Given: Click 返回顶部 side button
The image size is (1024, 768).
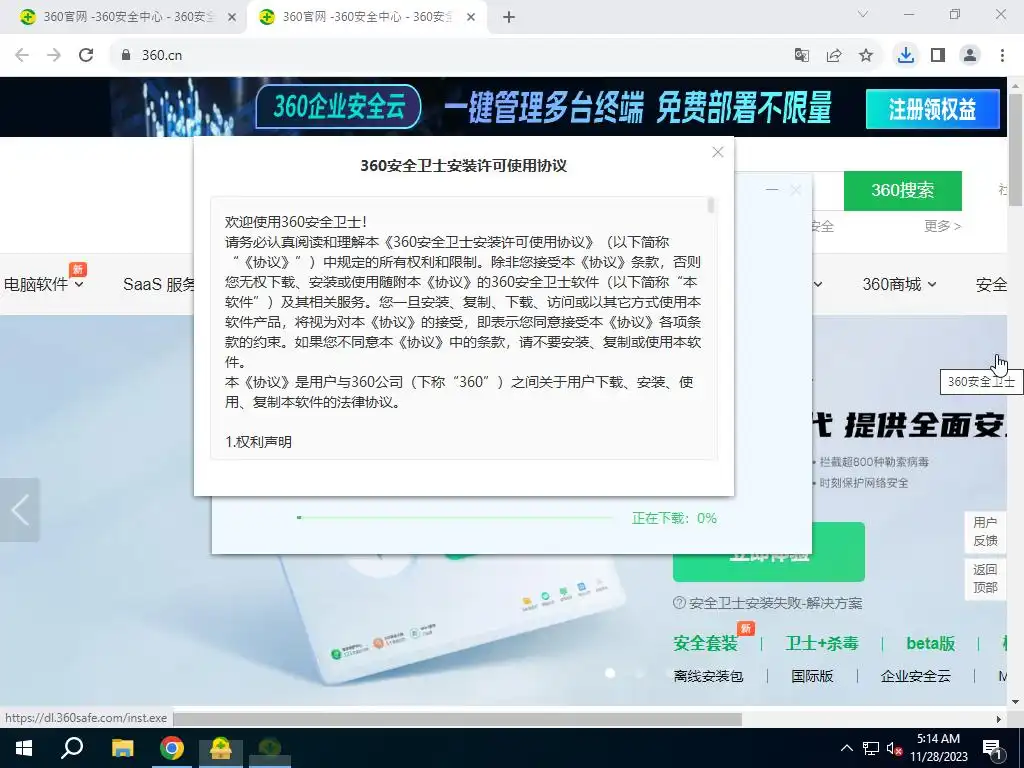Looking at the screenshot, I should (985, 579).
